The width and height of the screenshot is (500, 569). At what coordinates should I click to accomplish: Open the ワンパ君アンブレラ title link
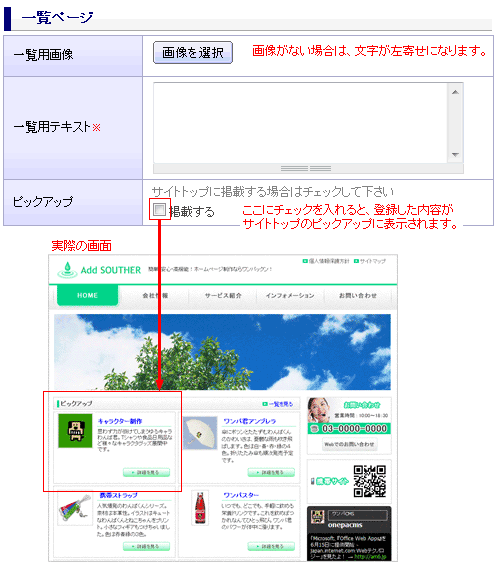[x=250, y=421]
